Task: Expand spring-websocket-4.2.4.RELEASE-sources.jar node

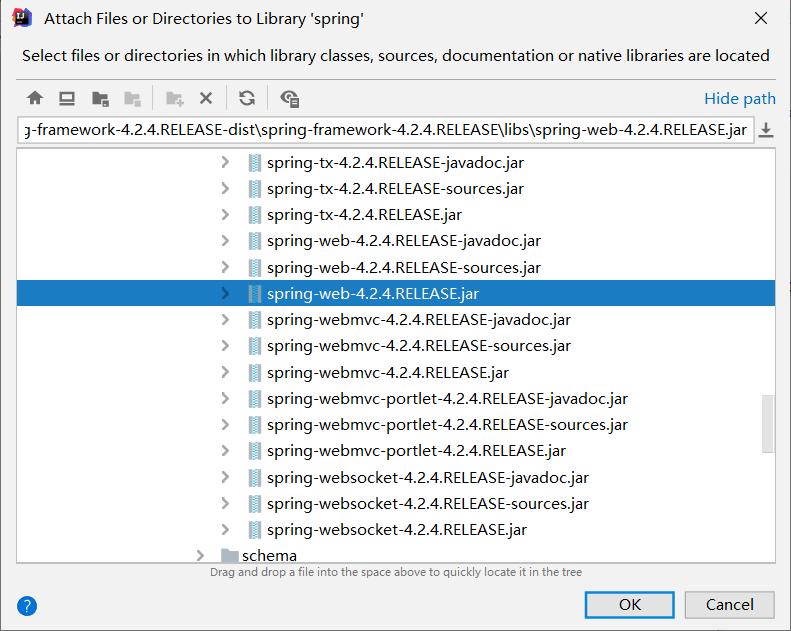Action: coord(225,503)
